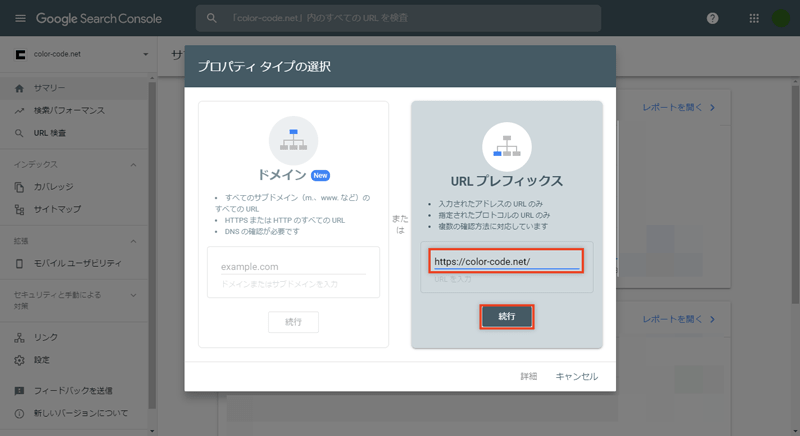The image size is (800, 436).
Task: Focus the top URL inspection search box
Action: coord(398,18)
